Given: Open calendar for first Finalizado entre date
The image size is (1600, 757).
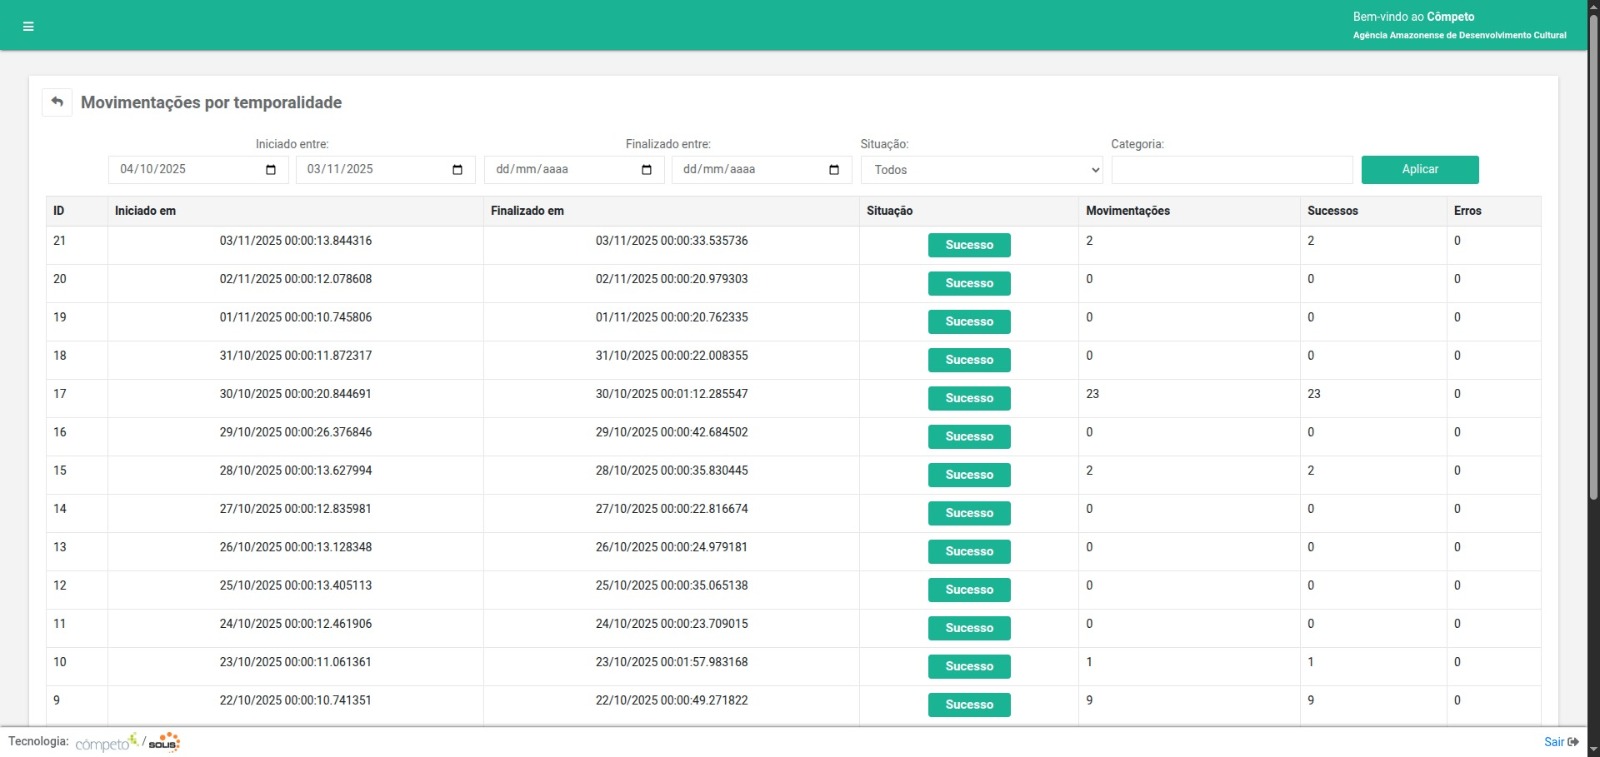Looking at the screenshot, I should (646, 170).
